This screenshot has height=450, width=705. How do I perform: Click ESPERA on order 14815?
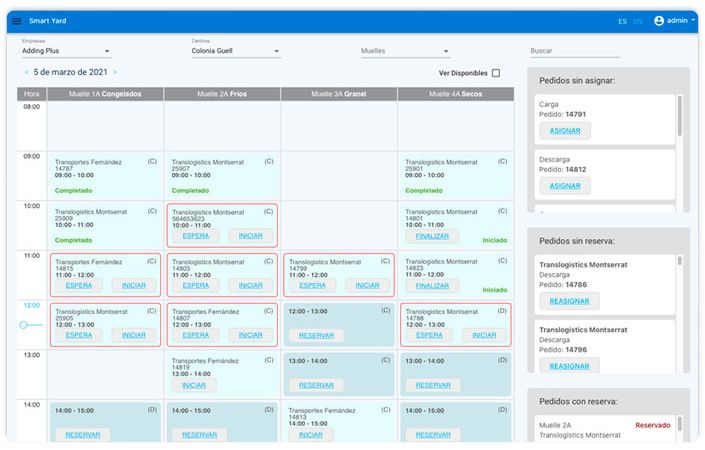pos(79,285)
